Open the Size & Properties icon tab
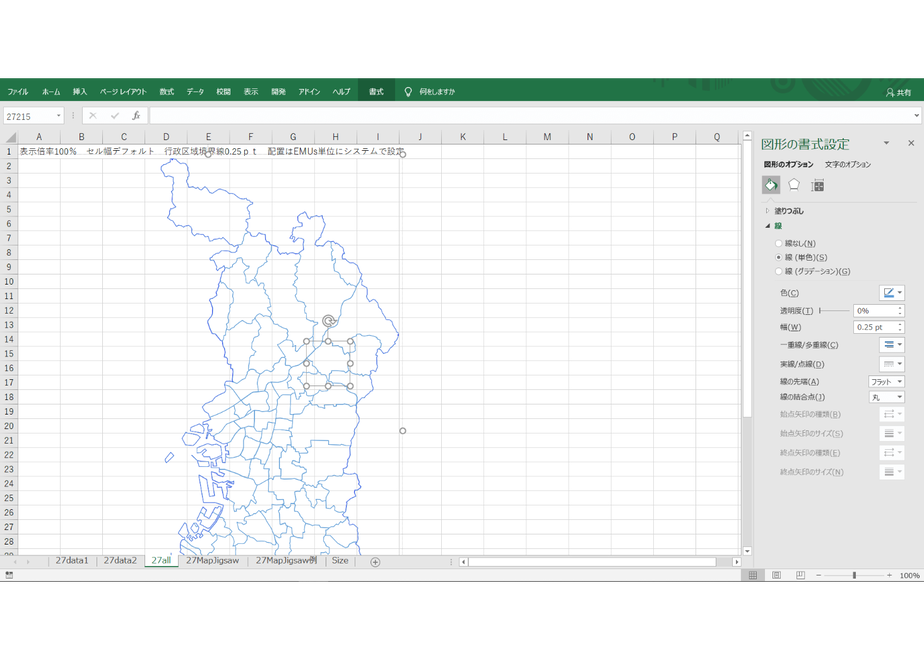Screen dimensions: 924x660 click(817, 186)
